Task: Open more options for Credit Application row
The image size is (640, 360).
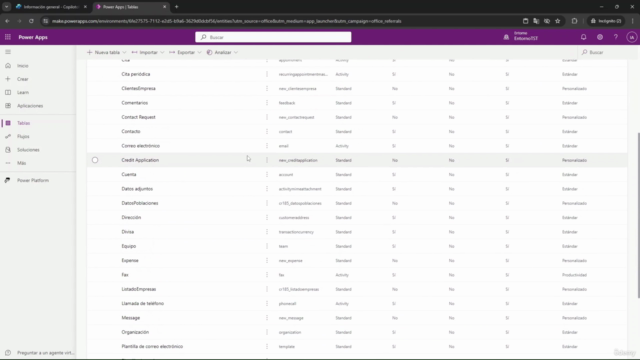Action: coord(267,160)
